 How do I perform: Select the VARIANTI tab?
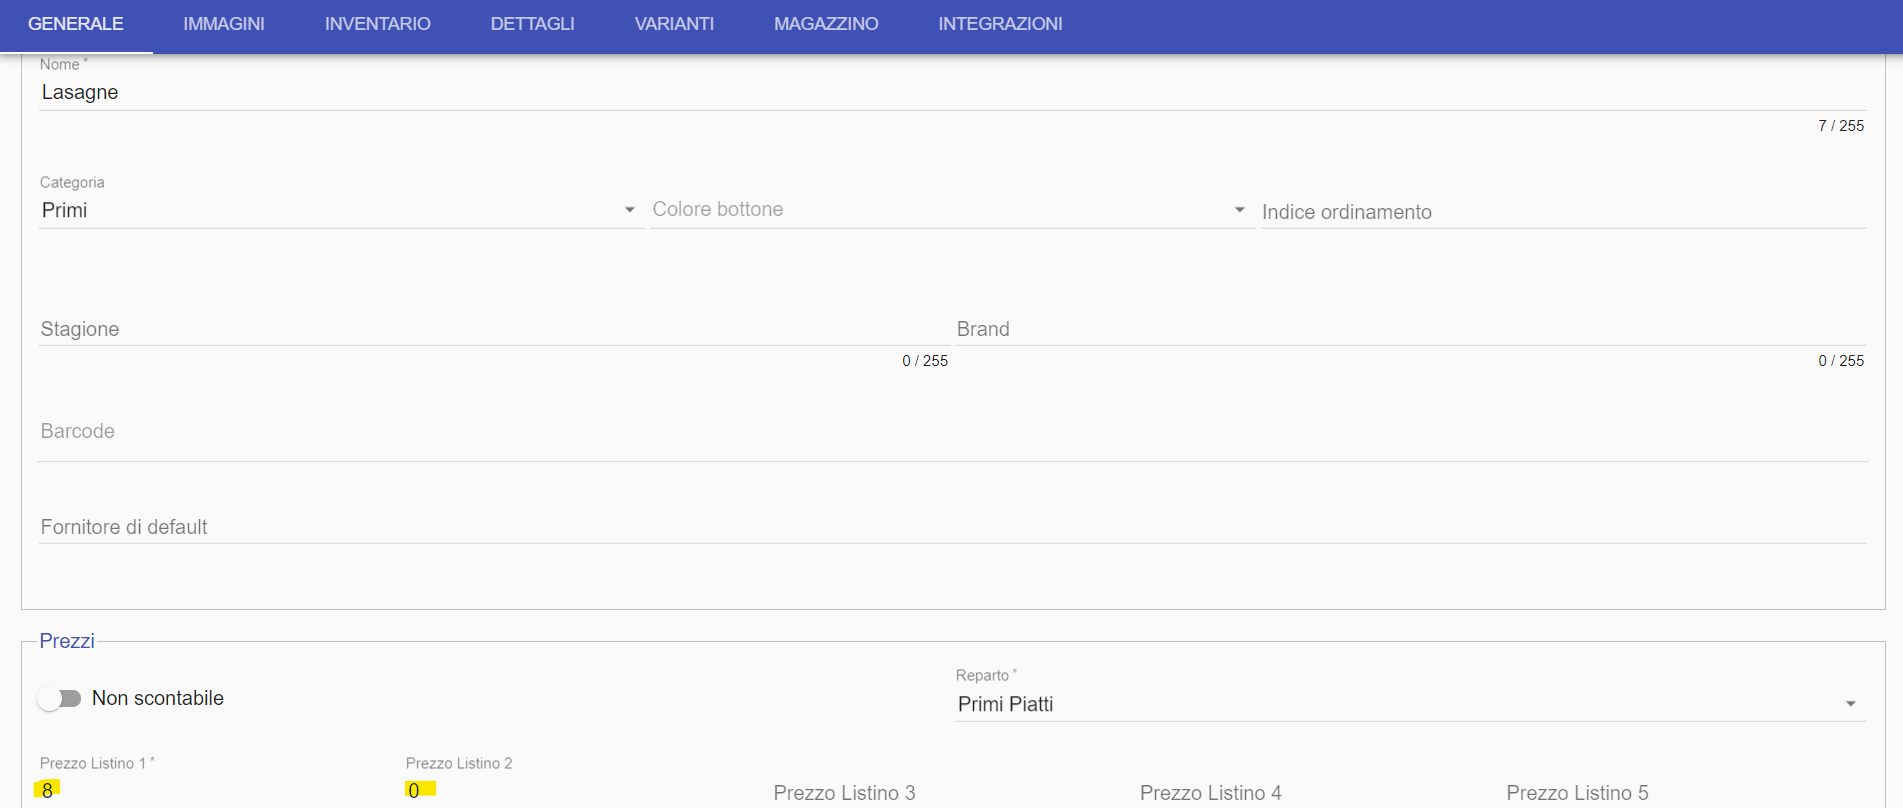[x=674, y=24]
